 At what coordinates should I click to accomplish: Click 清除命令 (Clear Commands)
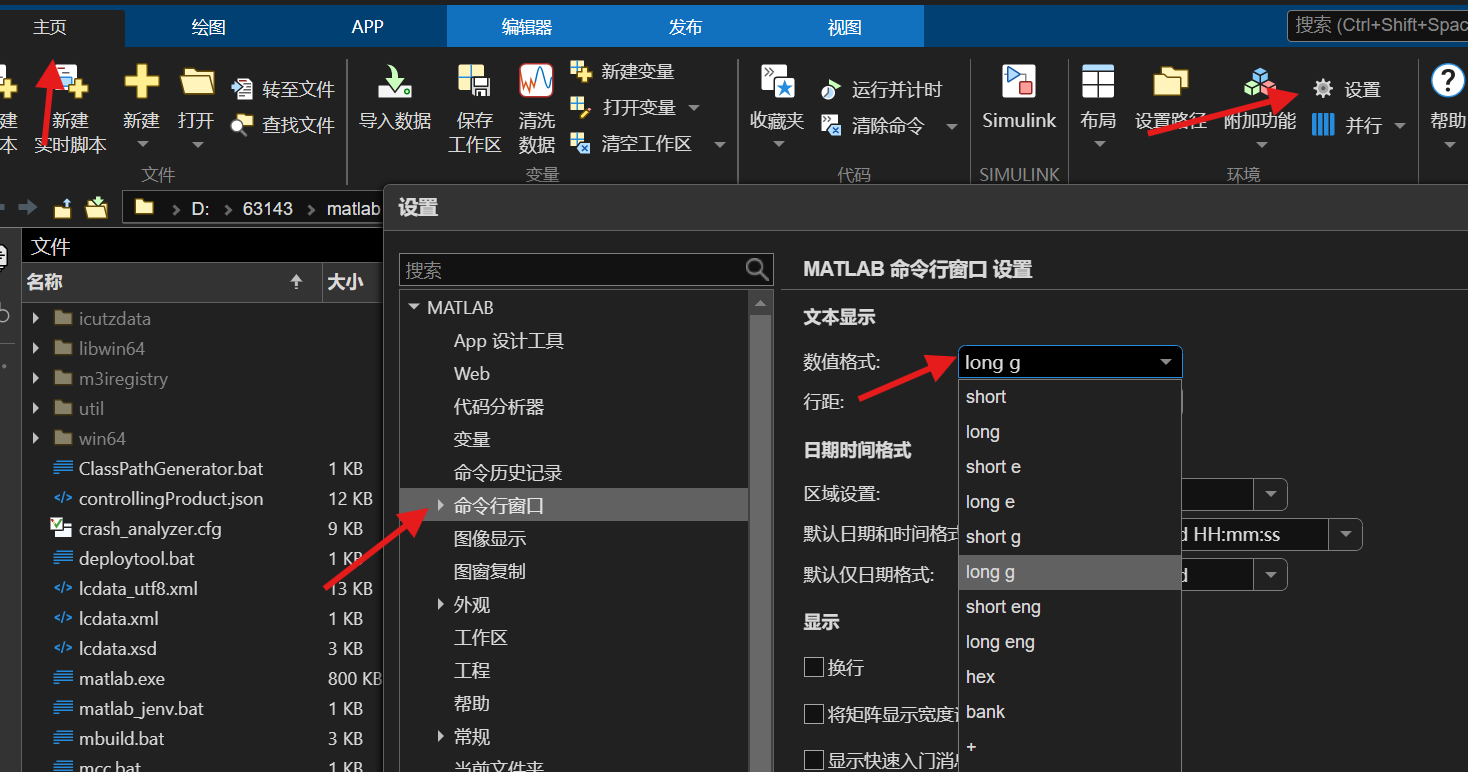point(873,126)
